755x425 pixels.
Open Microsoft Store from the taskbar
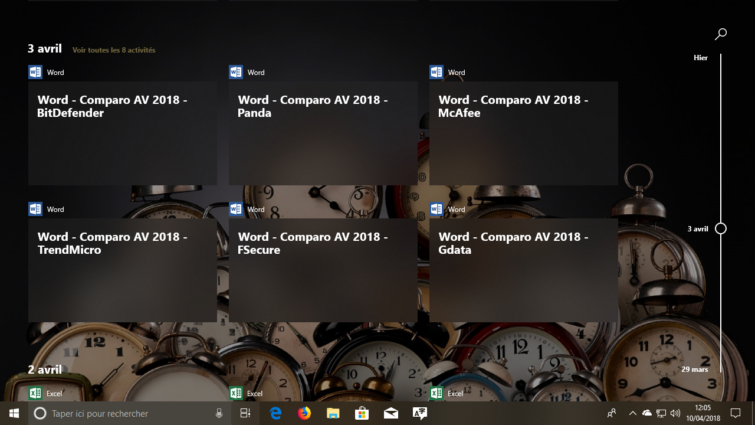click(362, 413)
